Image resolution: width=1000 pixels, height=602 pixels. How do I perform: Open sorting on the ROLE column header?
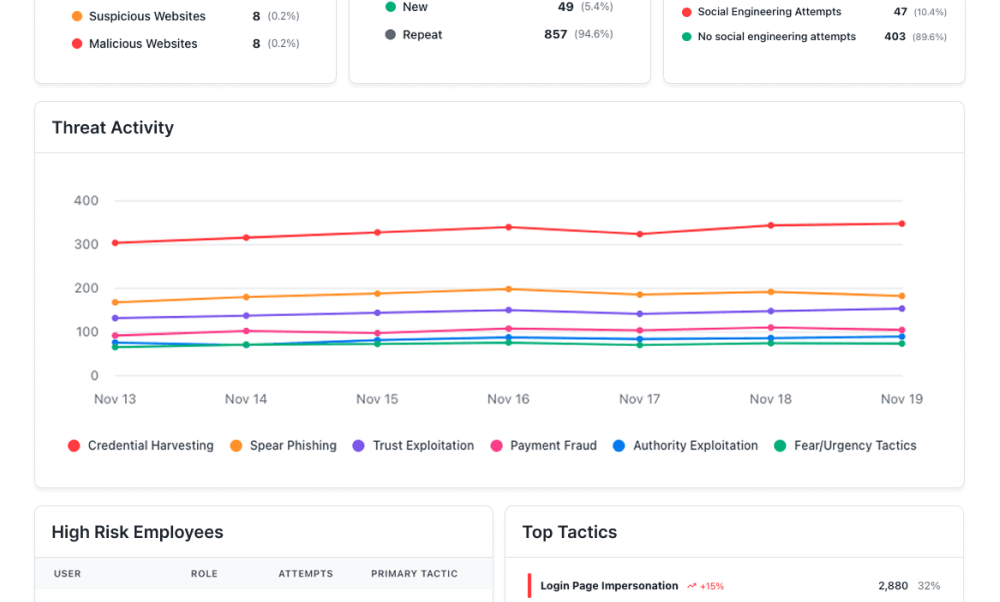204,573
